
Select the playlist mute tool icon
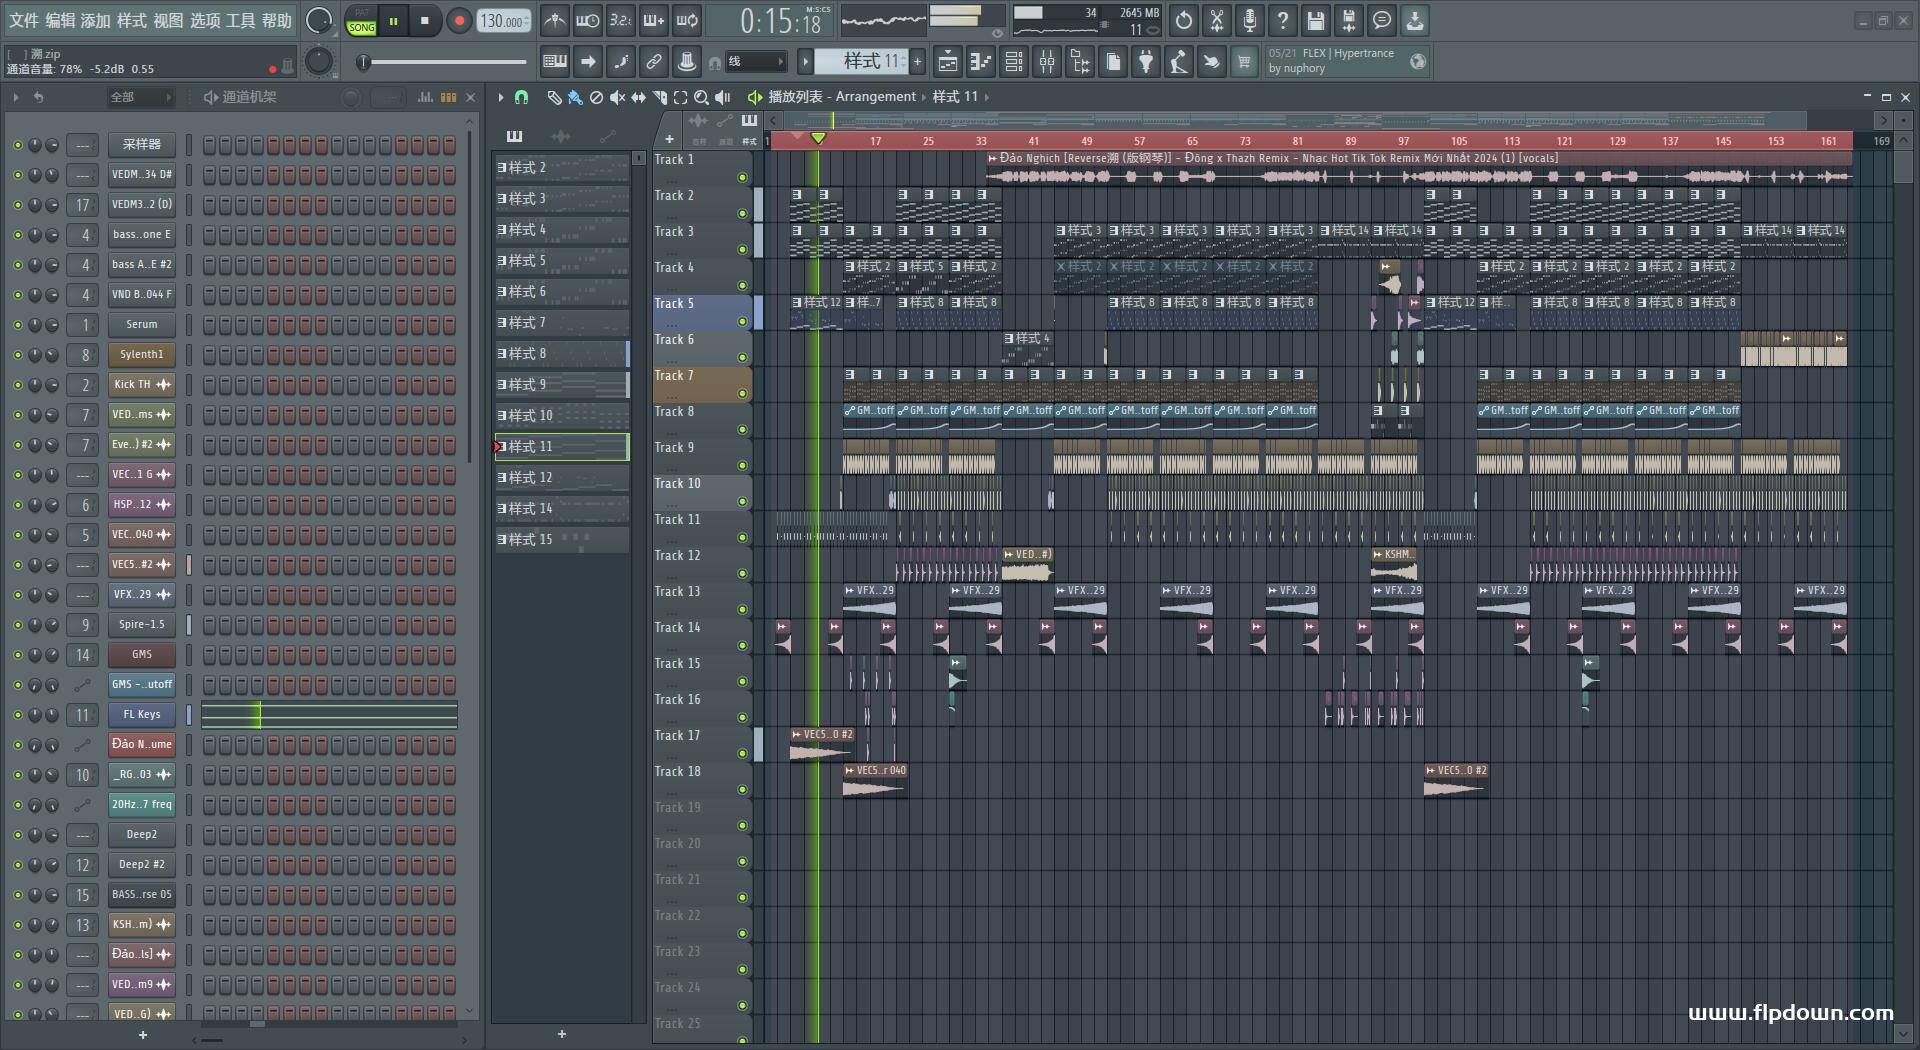point(617,97)
